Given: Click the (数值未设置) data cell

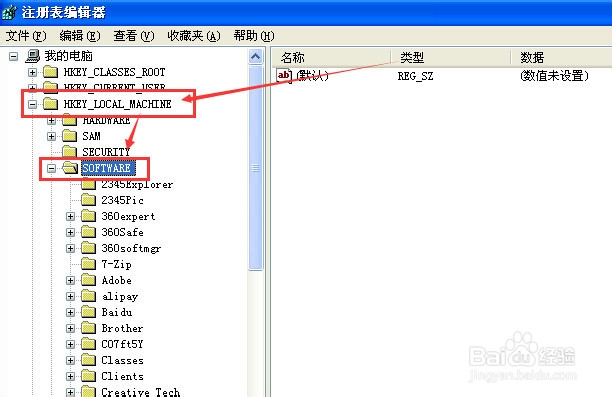Looking at the screenshot, I should [x=554, y=76].
